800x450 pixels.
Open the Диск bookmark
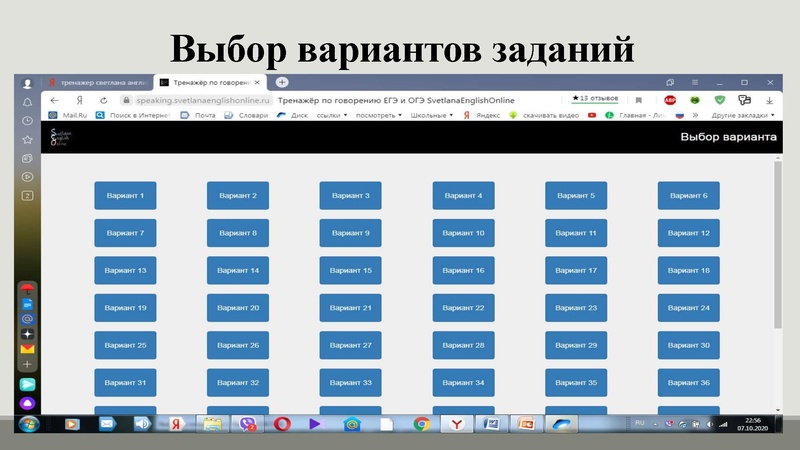[293, 115]
